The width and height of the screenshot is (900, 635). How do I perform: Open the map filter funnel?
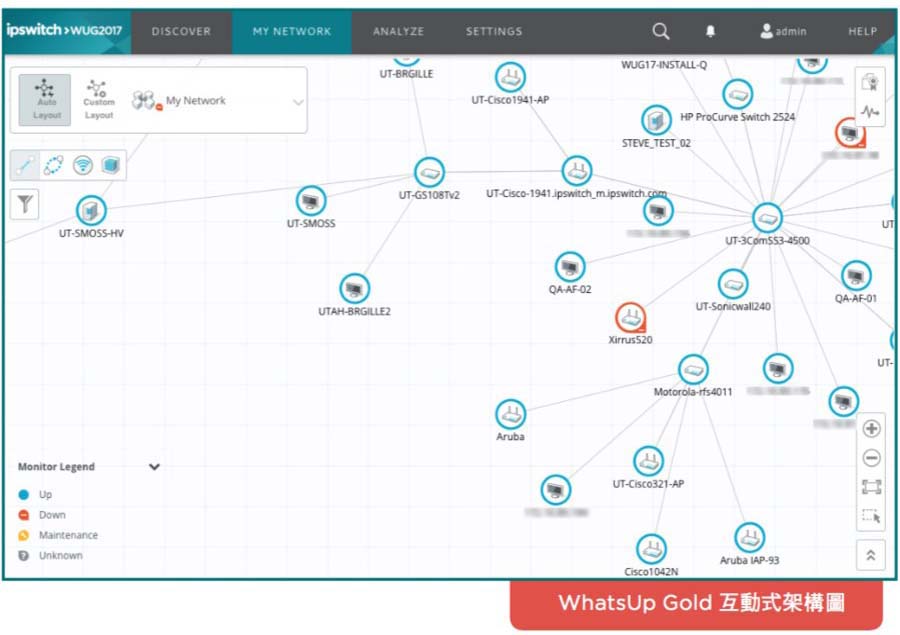(25, 204)
